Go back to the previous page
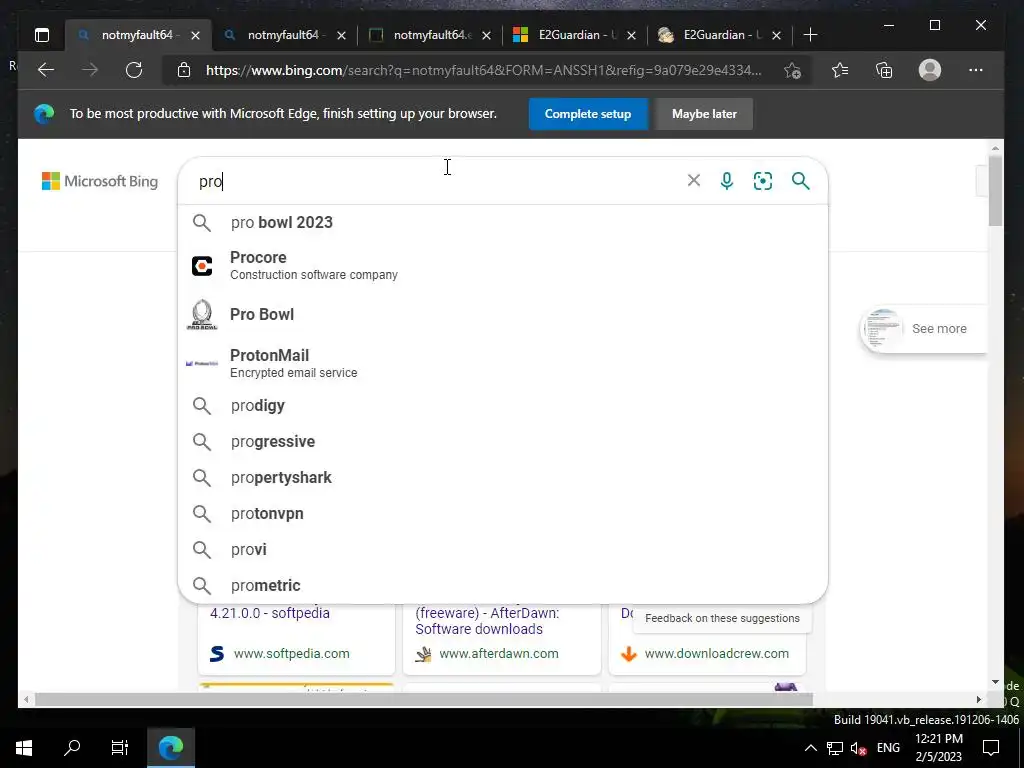The height and width of the screenshot is (768, 1024). tap(46, 70)
